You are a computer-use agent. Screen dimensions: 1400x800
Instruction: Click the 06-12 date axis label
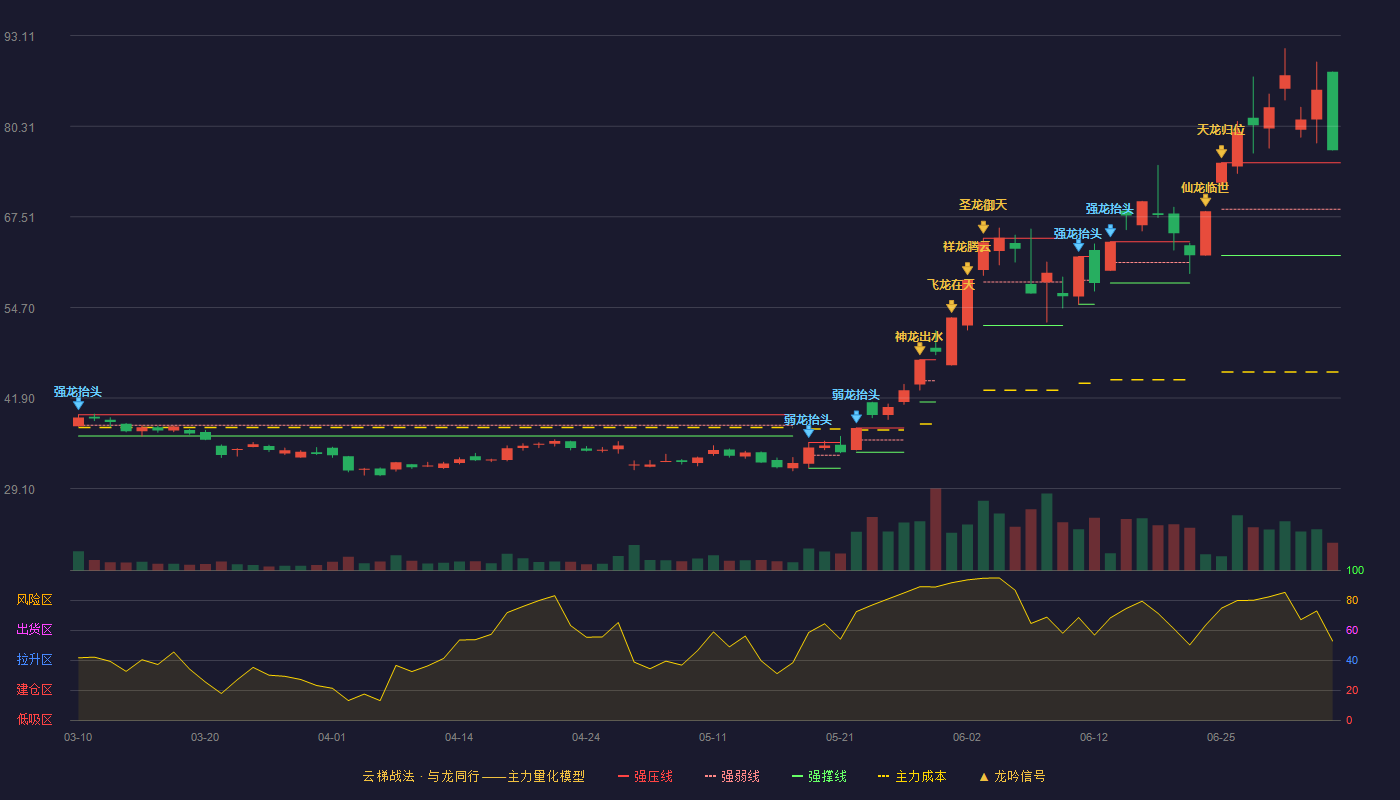1094,737
